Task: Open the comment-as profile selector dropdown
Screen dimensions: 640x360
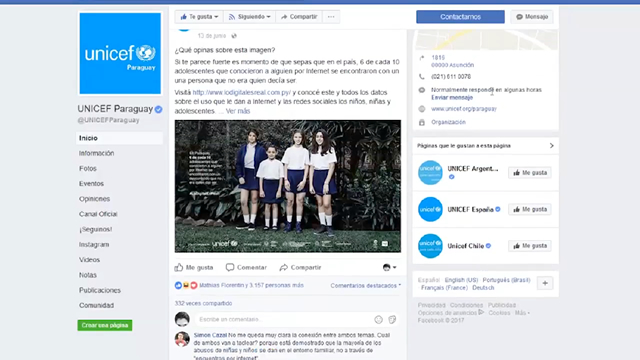Action: point(389,267)
